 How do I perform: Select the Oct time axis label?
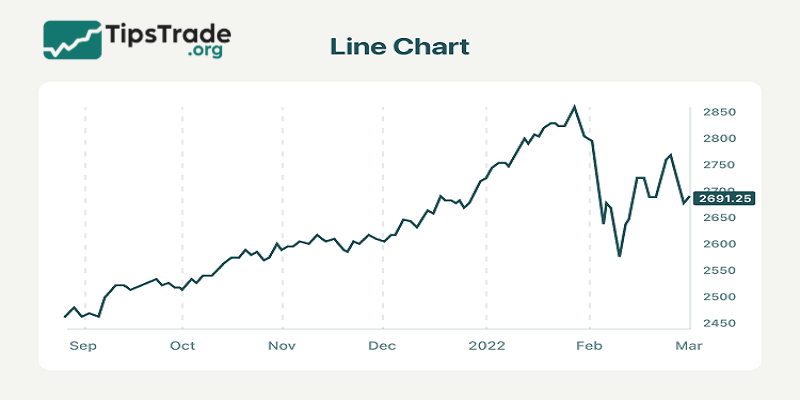point(182,346)
